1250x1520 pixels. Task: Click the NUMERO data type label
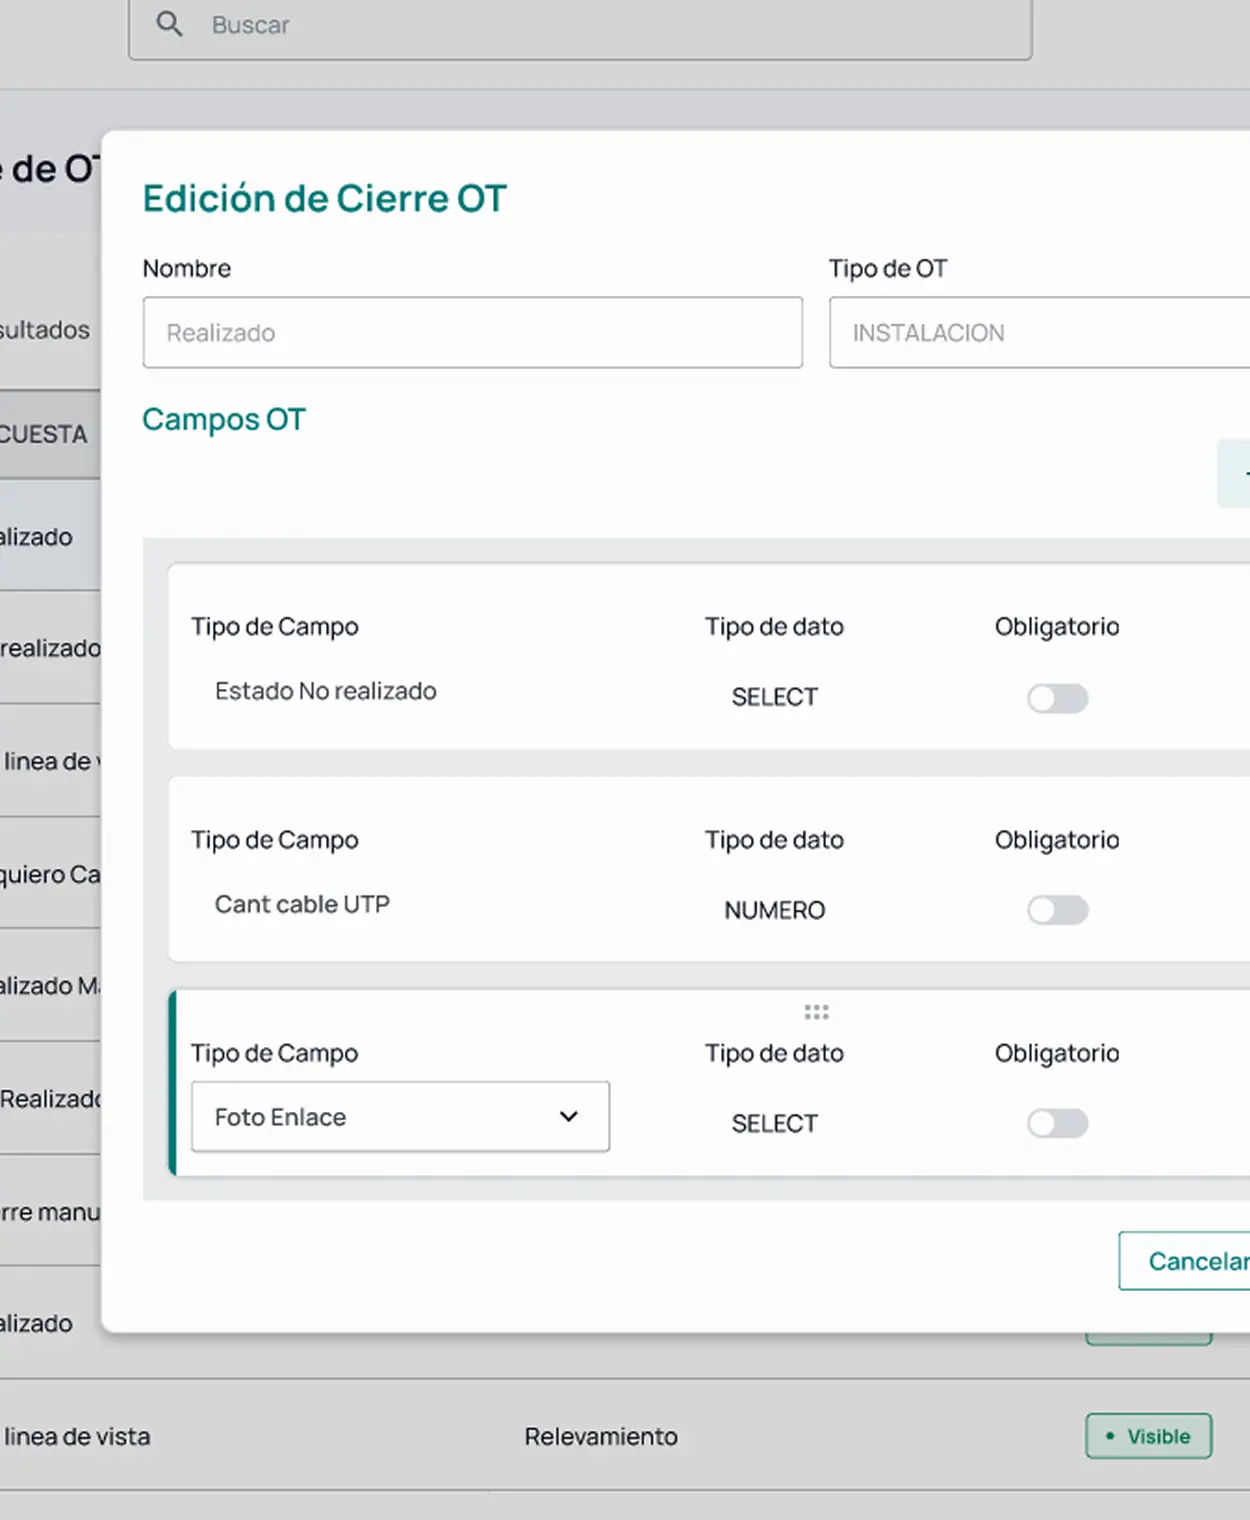774,910
